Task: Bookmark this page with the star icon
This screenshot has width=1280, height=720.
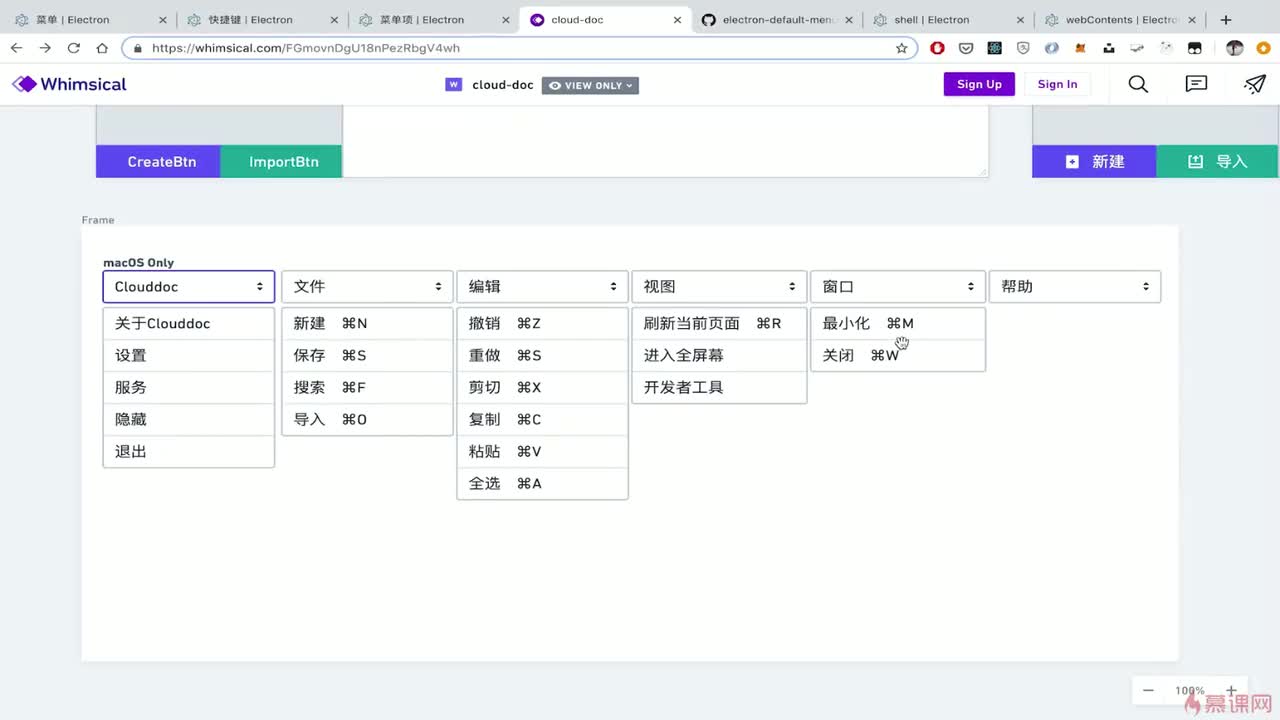Action: pos(901,48)
